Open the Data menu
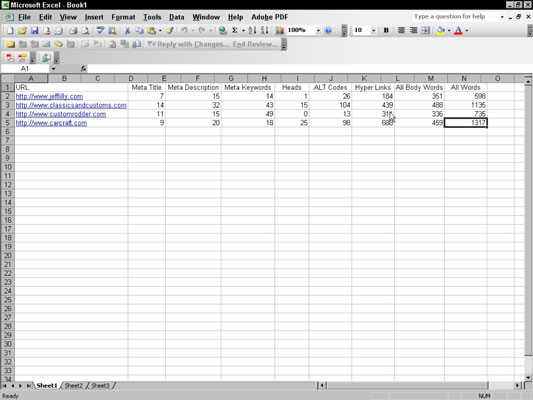The width and height of the screenshot is (533, 400). [x=176, y=17]
